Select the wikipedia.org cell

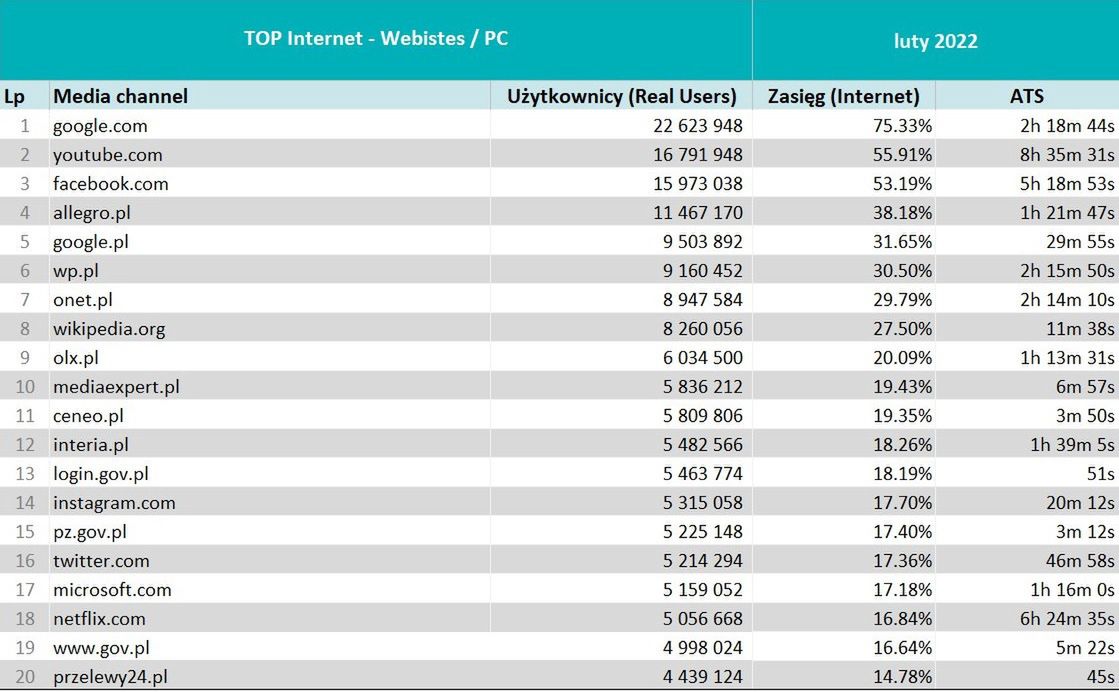tap(109, 329)
